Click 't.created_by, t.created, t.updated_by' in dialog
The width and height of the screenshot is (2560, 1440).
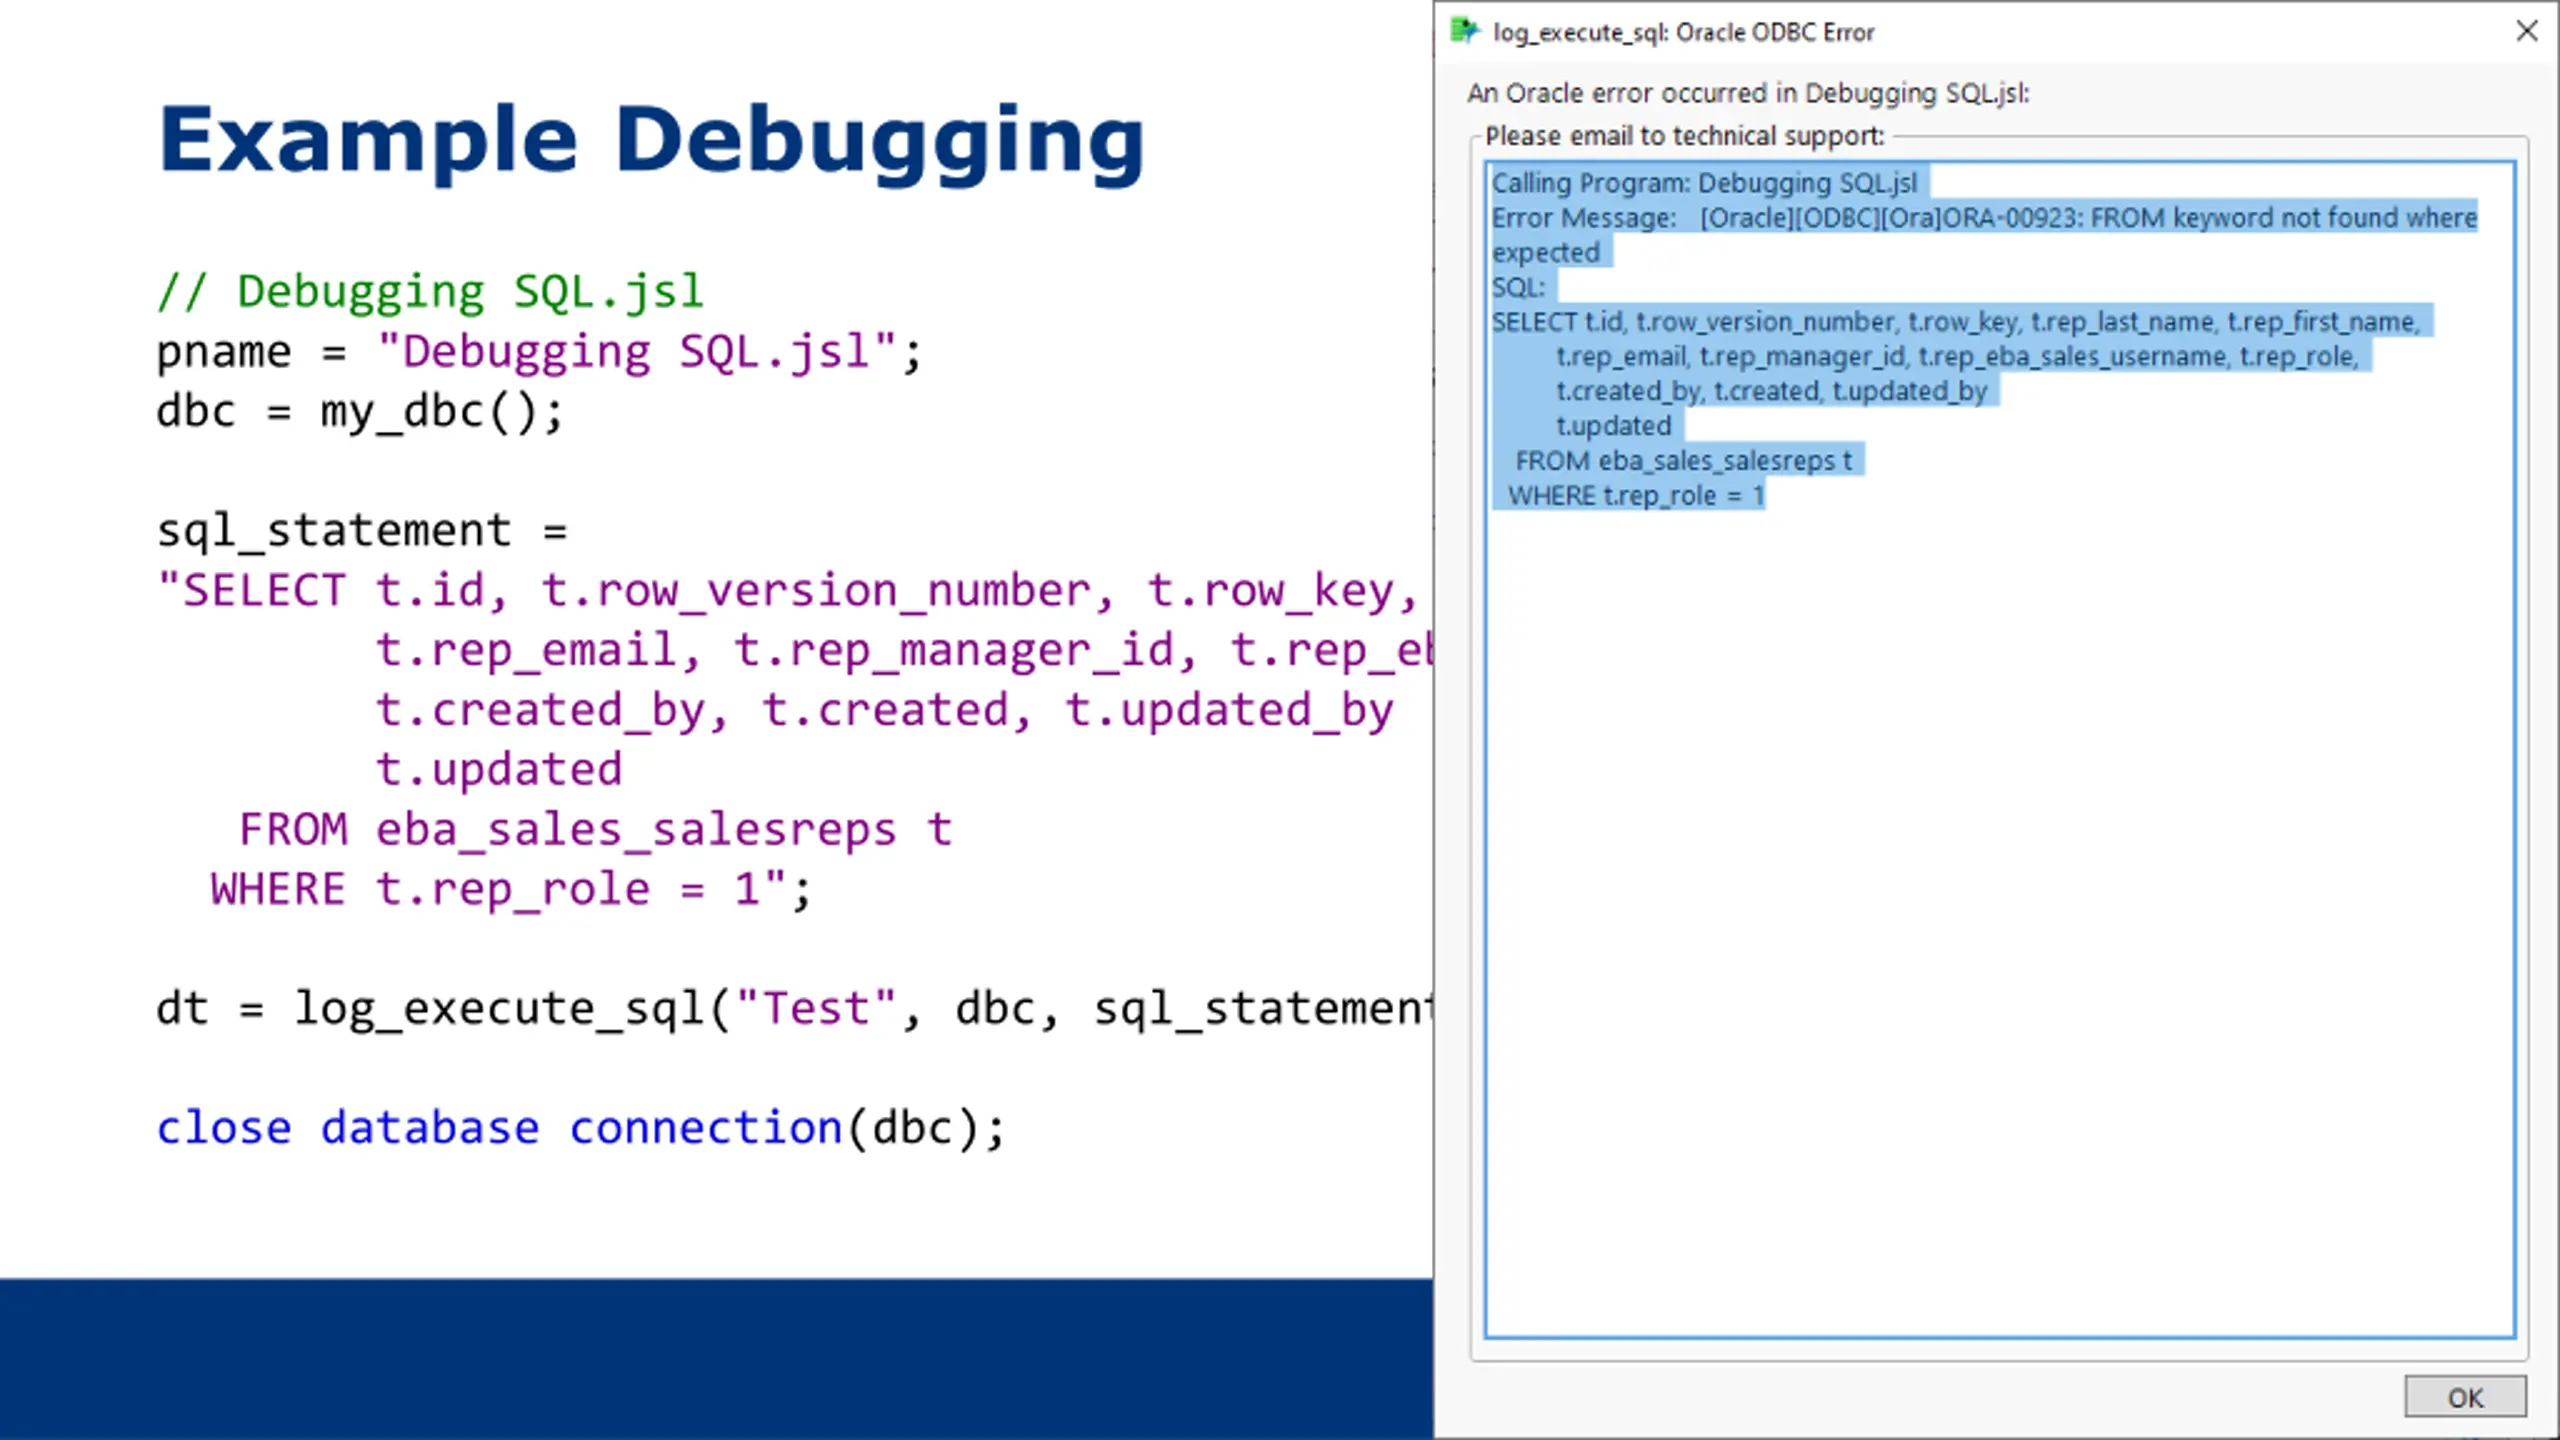click(1772, 391)
